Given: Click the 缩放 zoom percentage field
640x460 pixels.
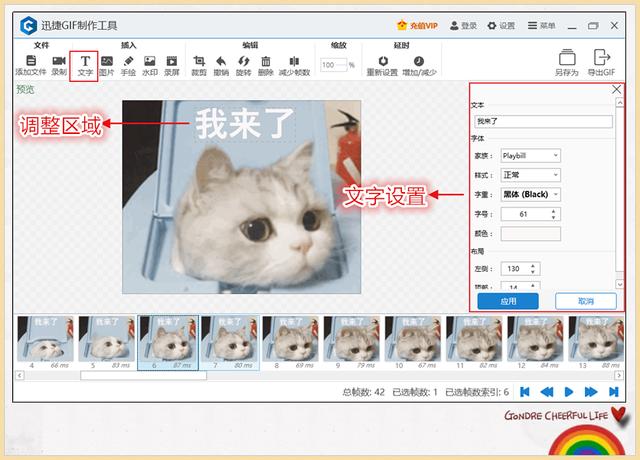Looking at the screenshot, I should tap(334, 65).
